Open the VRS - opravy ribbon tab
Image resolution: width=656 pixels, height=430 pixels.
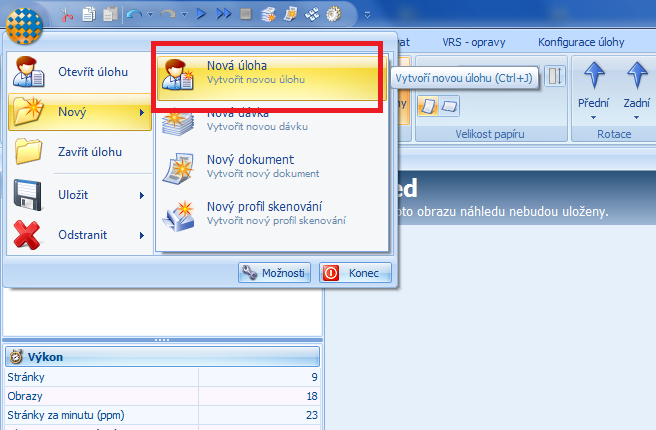pos(474,42)
